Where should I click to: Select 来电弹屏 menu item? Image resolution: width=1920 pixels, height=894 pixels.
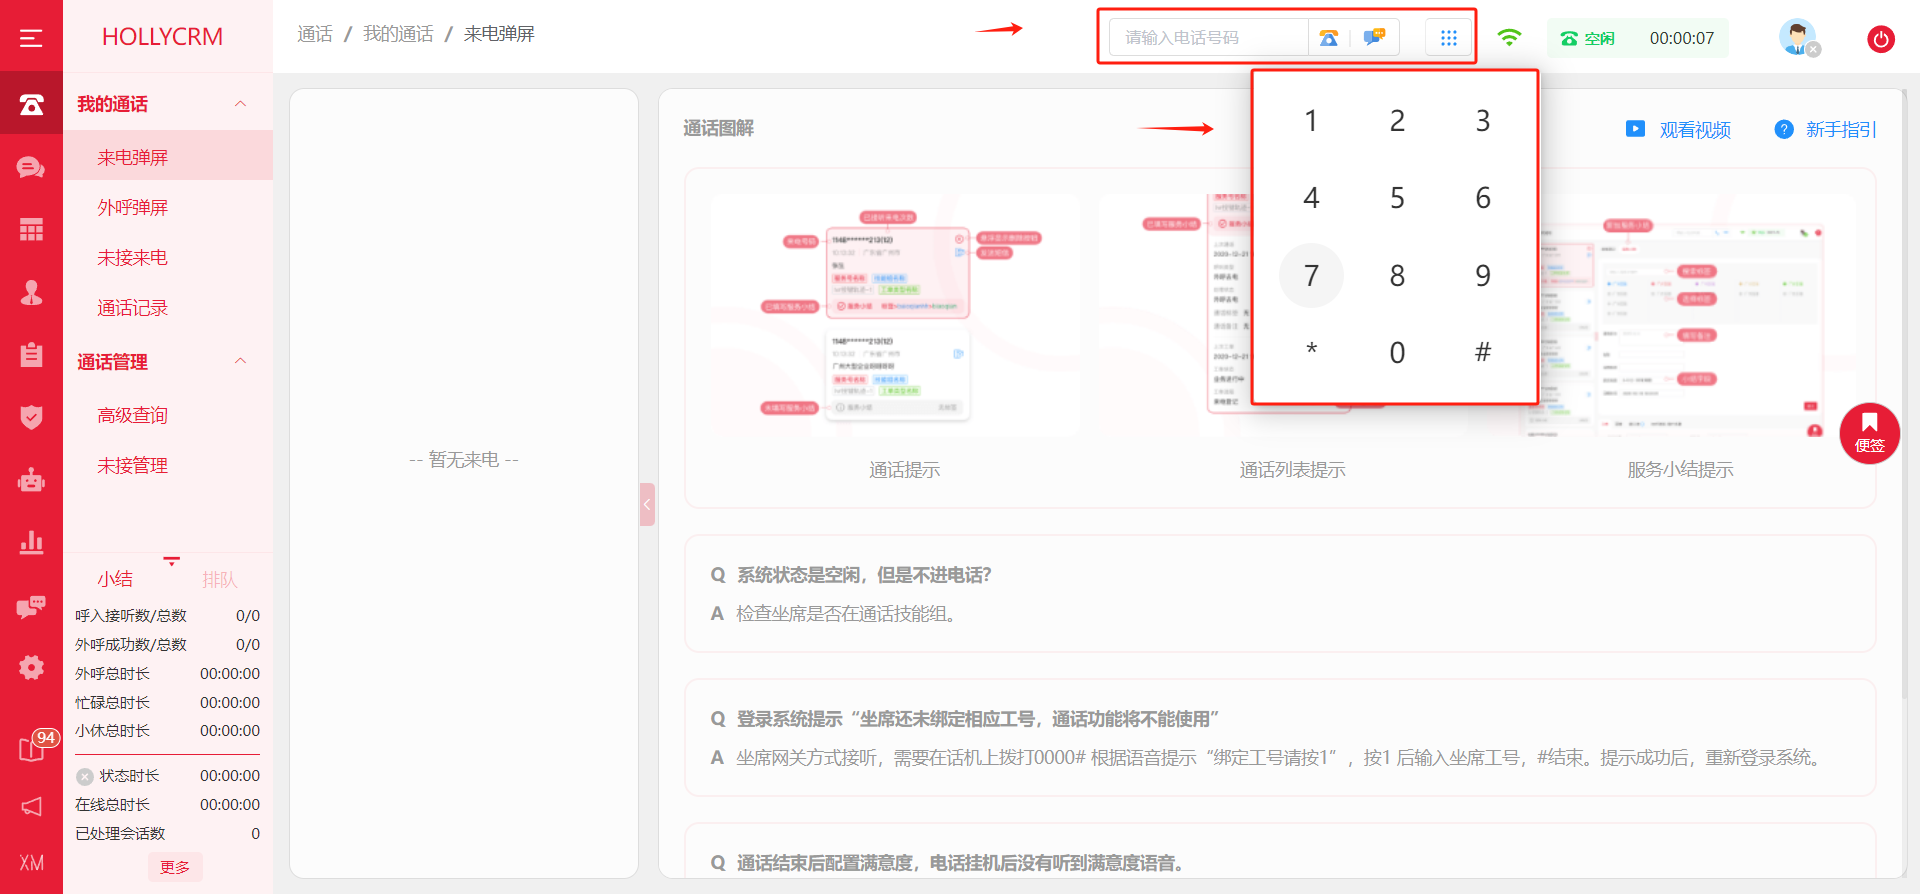tap(168, 157)
